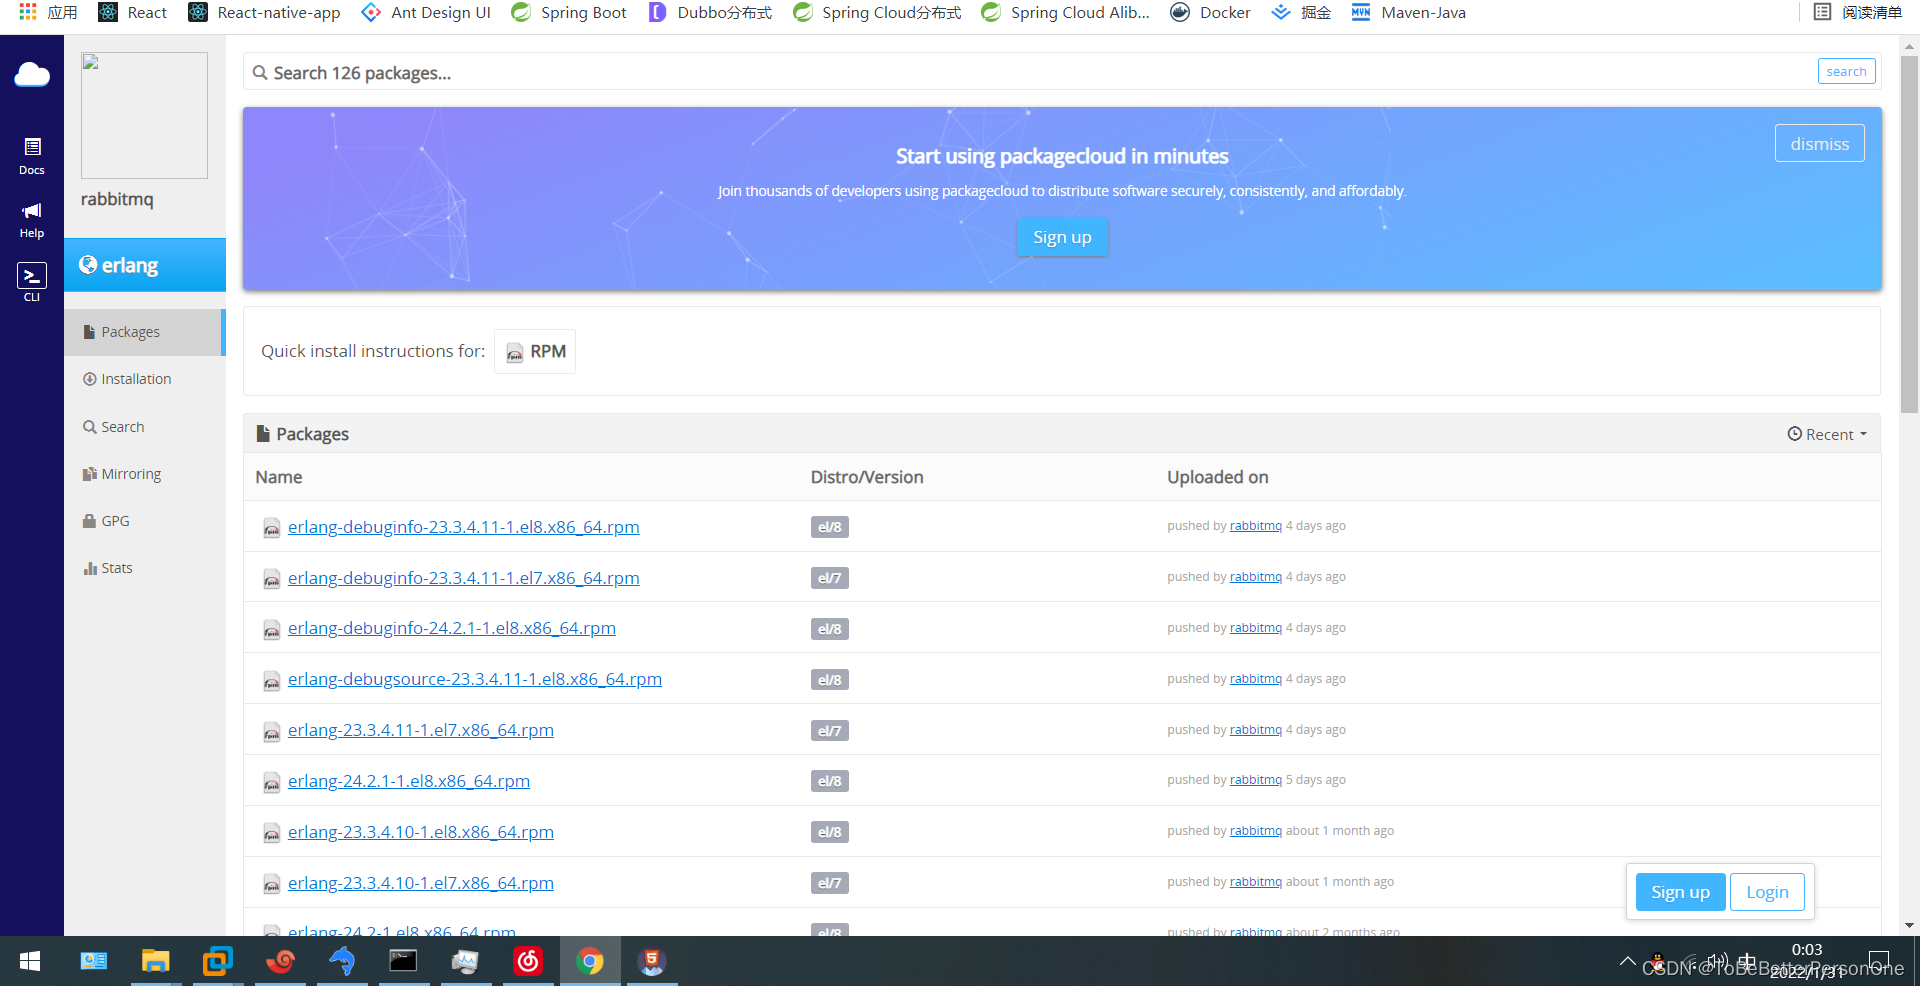Open erlang-23.3.4.10-1.el7.x86_64.rpm package
The image size is (1920, 986).
[x=421, y=883]
